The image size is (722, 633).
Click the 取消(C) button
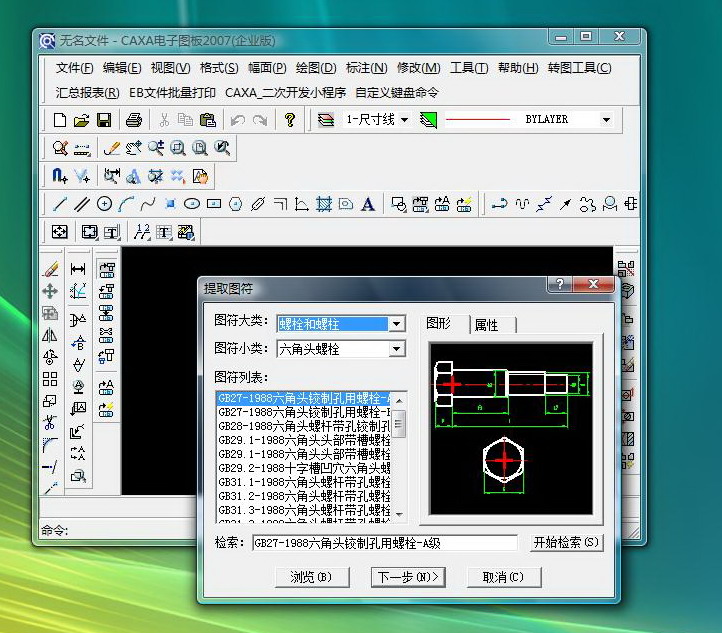pos(504,577)
